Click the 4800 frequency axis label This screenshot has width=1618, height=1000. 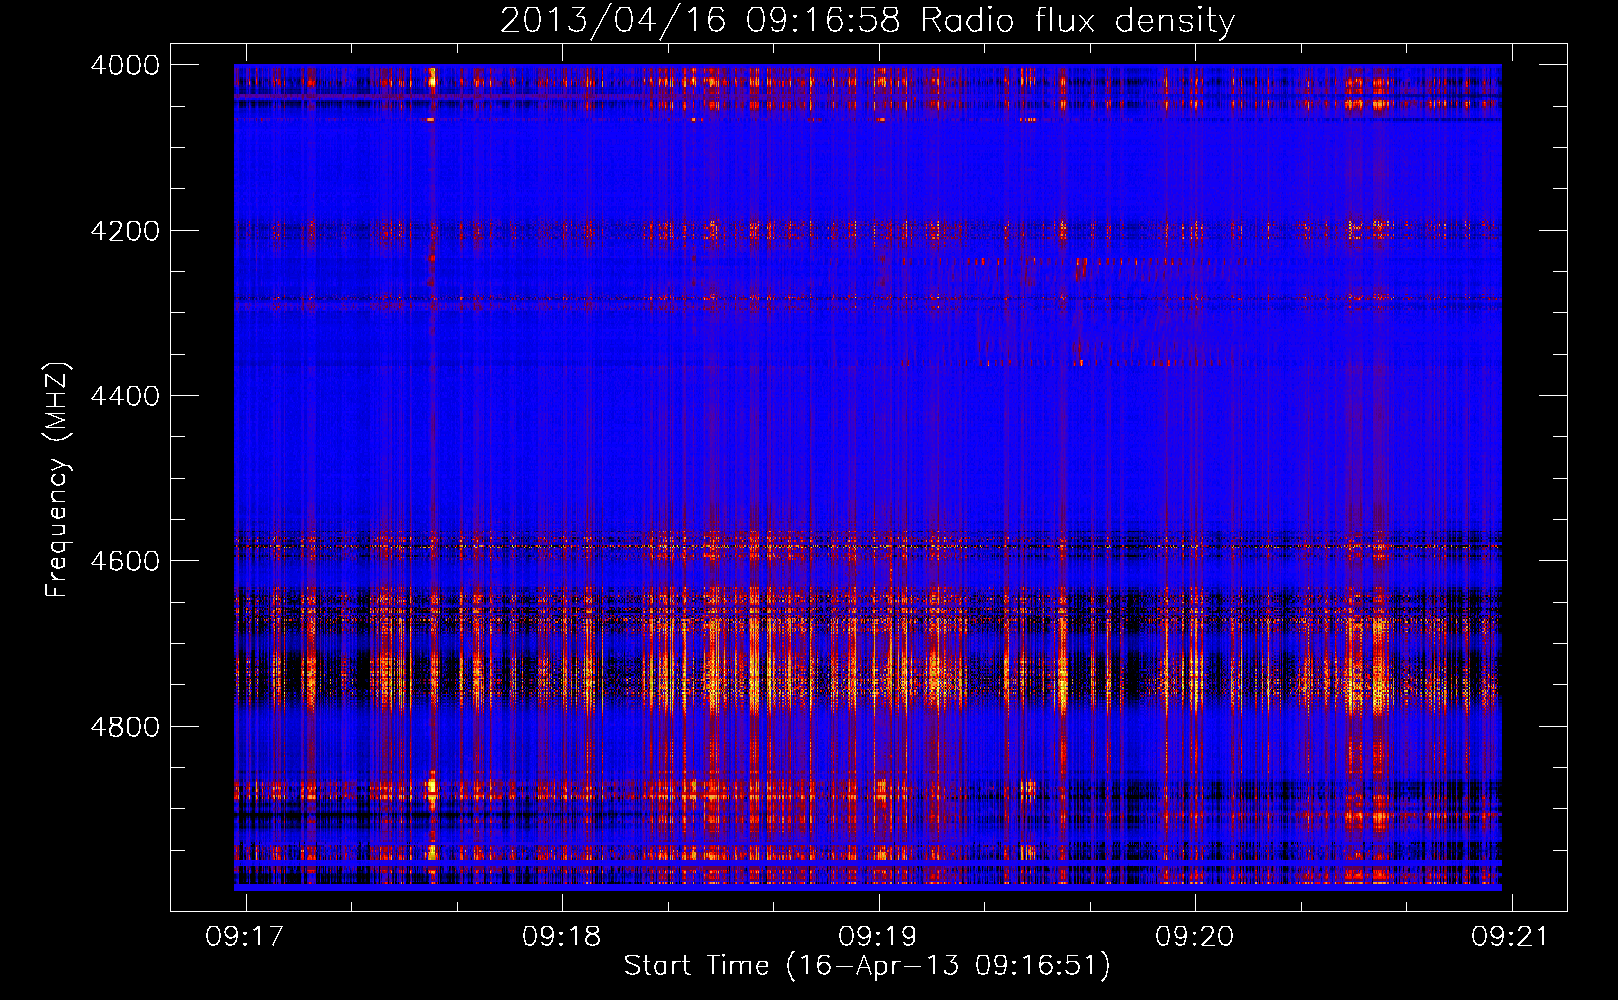(125, 727)
